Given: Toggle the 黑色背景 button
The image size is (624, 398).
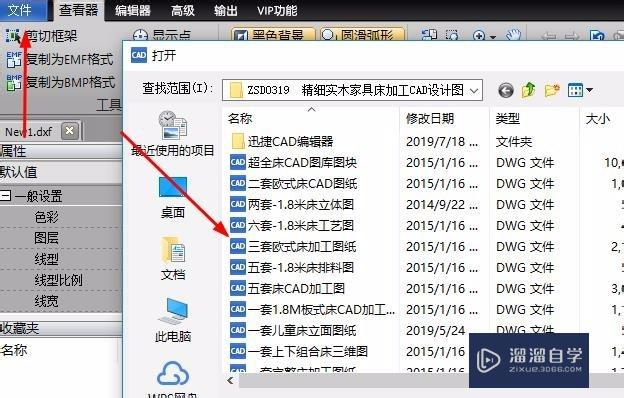Looking at the screenshot, I should (273, 35).
